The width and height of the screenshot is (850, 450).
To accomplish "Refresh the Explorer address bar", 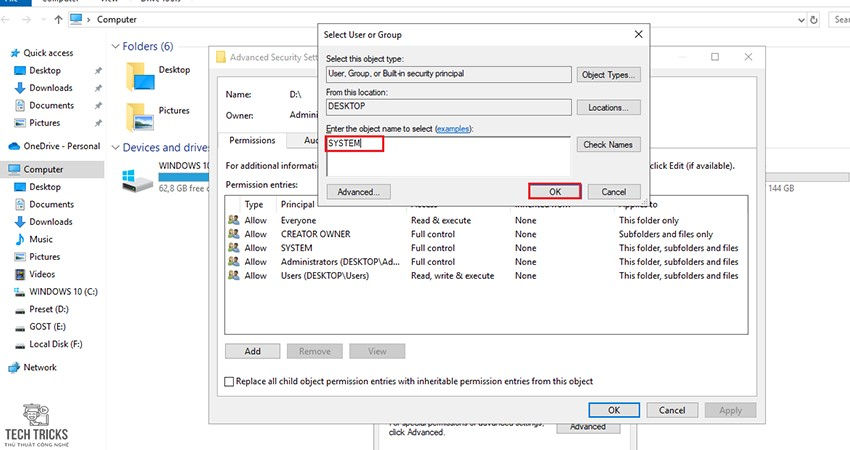I will tap(813, 20).
